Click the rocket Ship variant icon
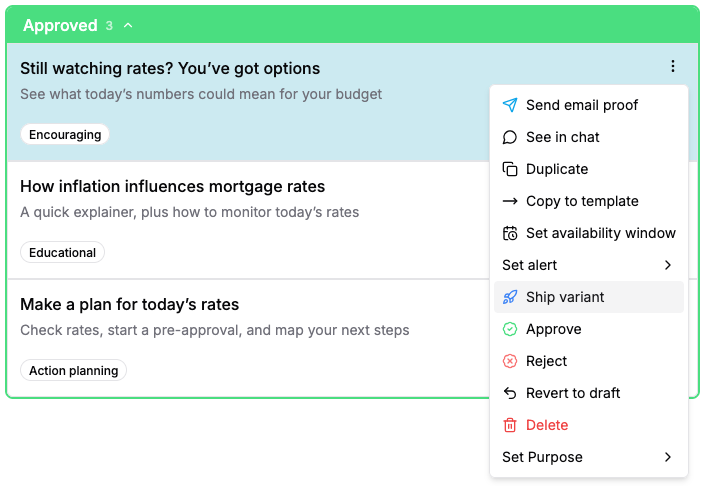This screenshot has width=706, height=486. click(x=510, y=297)
